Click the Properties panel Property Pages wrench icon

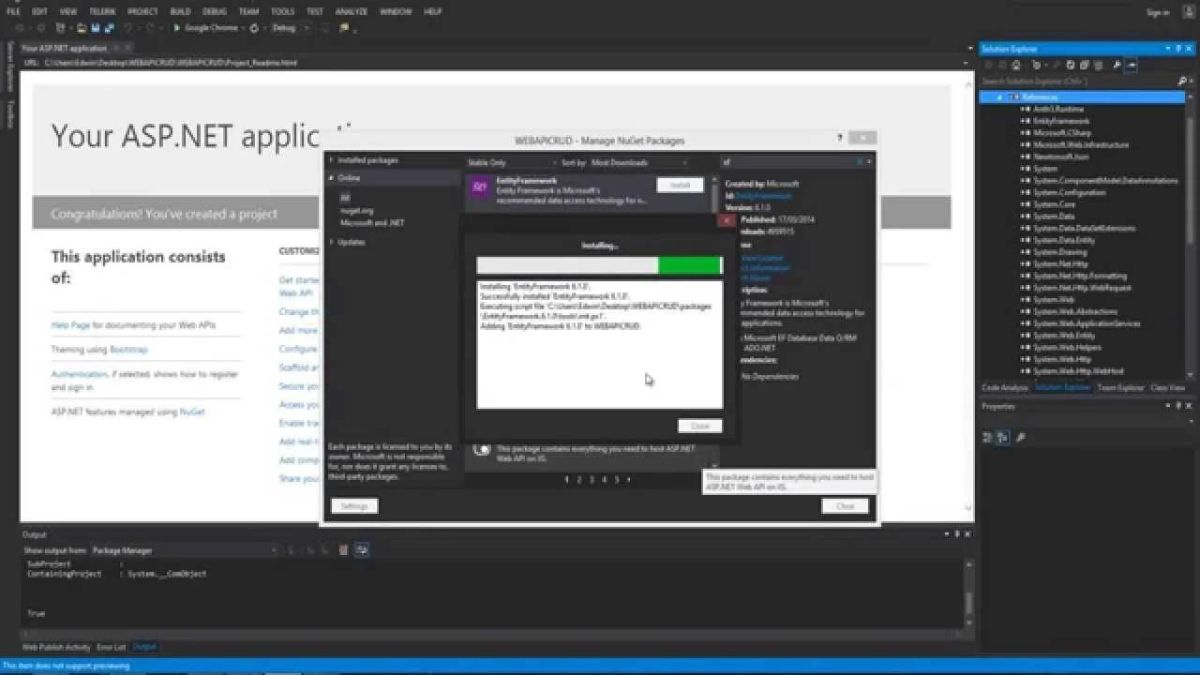1020,437
